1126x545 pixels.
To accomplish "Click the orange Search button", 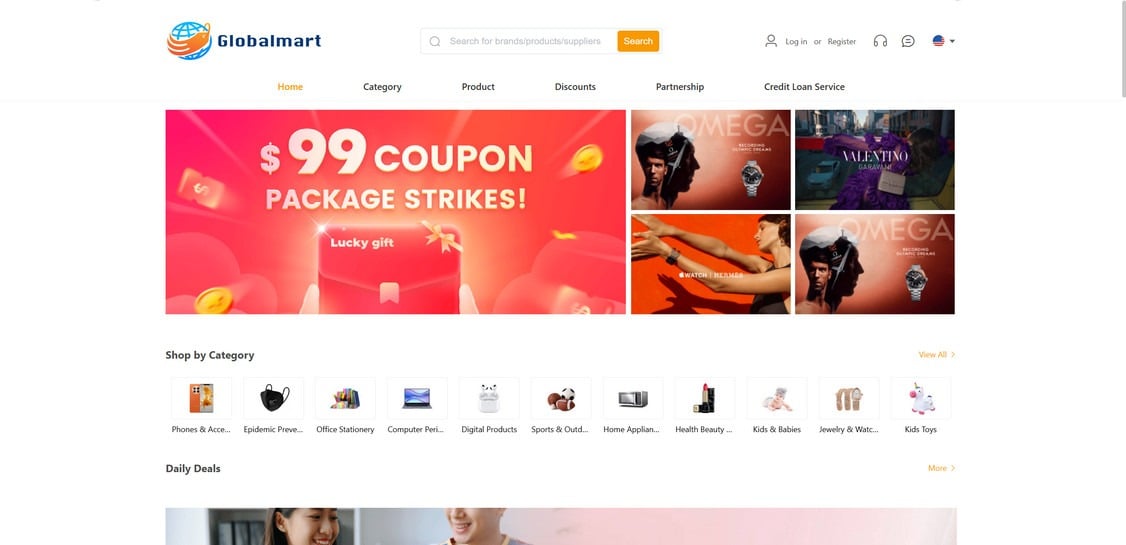I will pos(638,41).
